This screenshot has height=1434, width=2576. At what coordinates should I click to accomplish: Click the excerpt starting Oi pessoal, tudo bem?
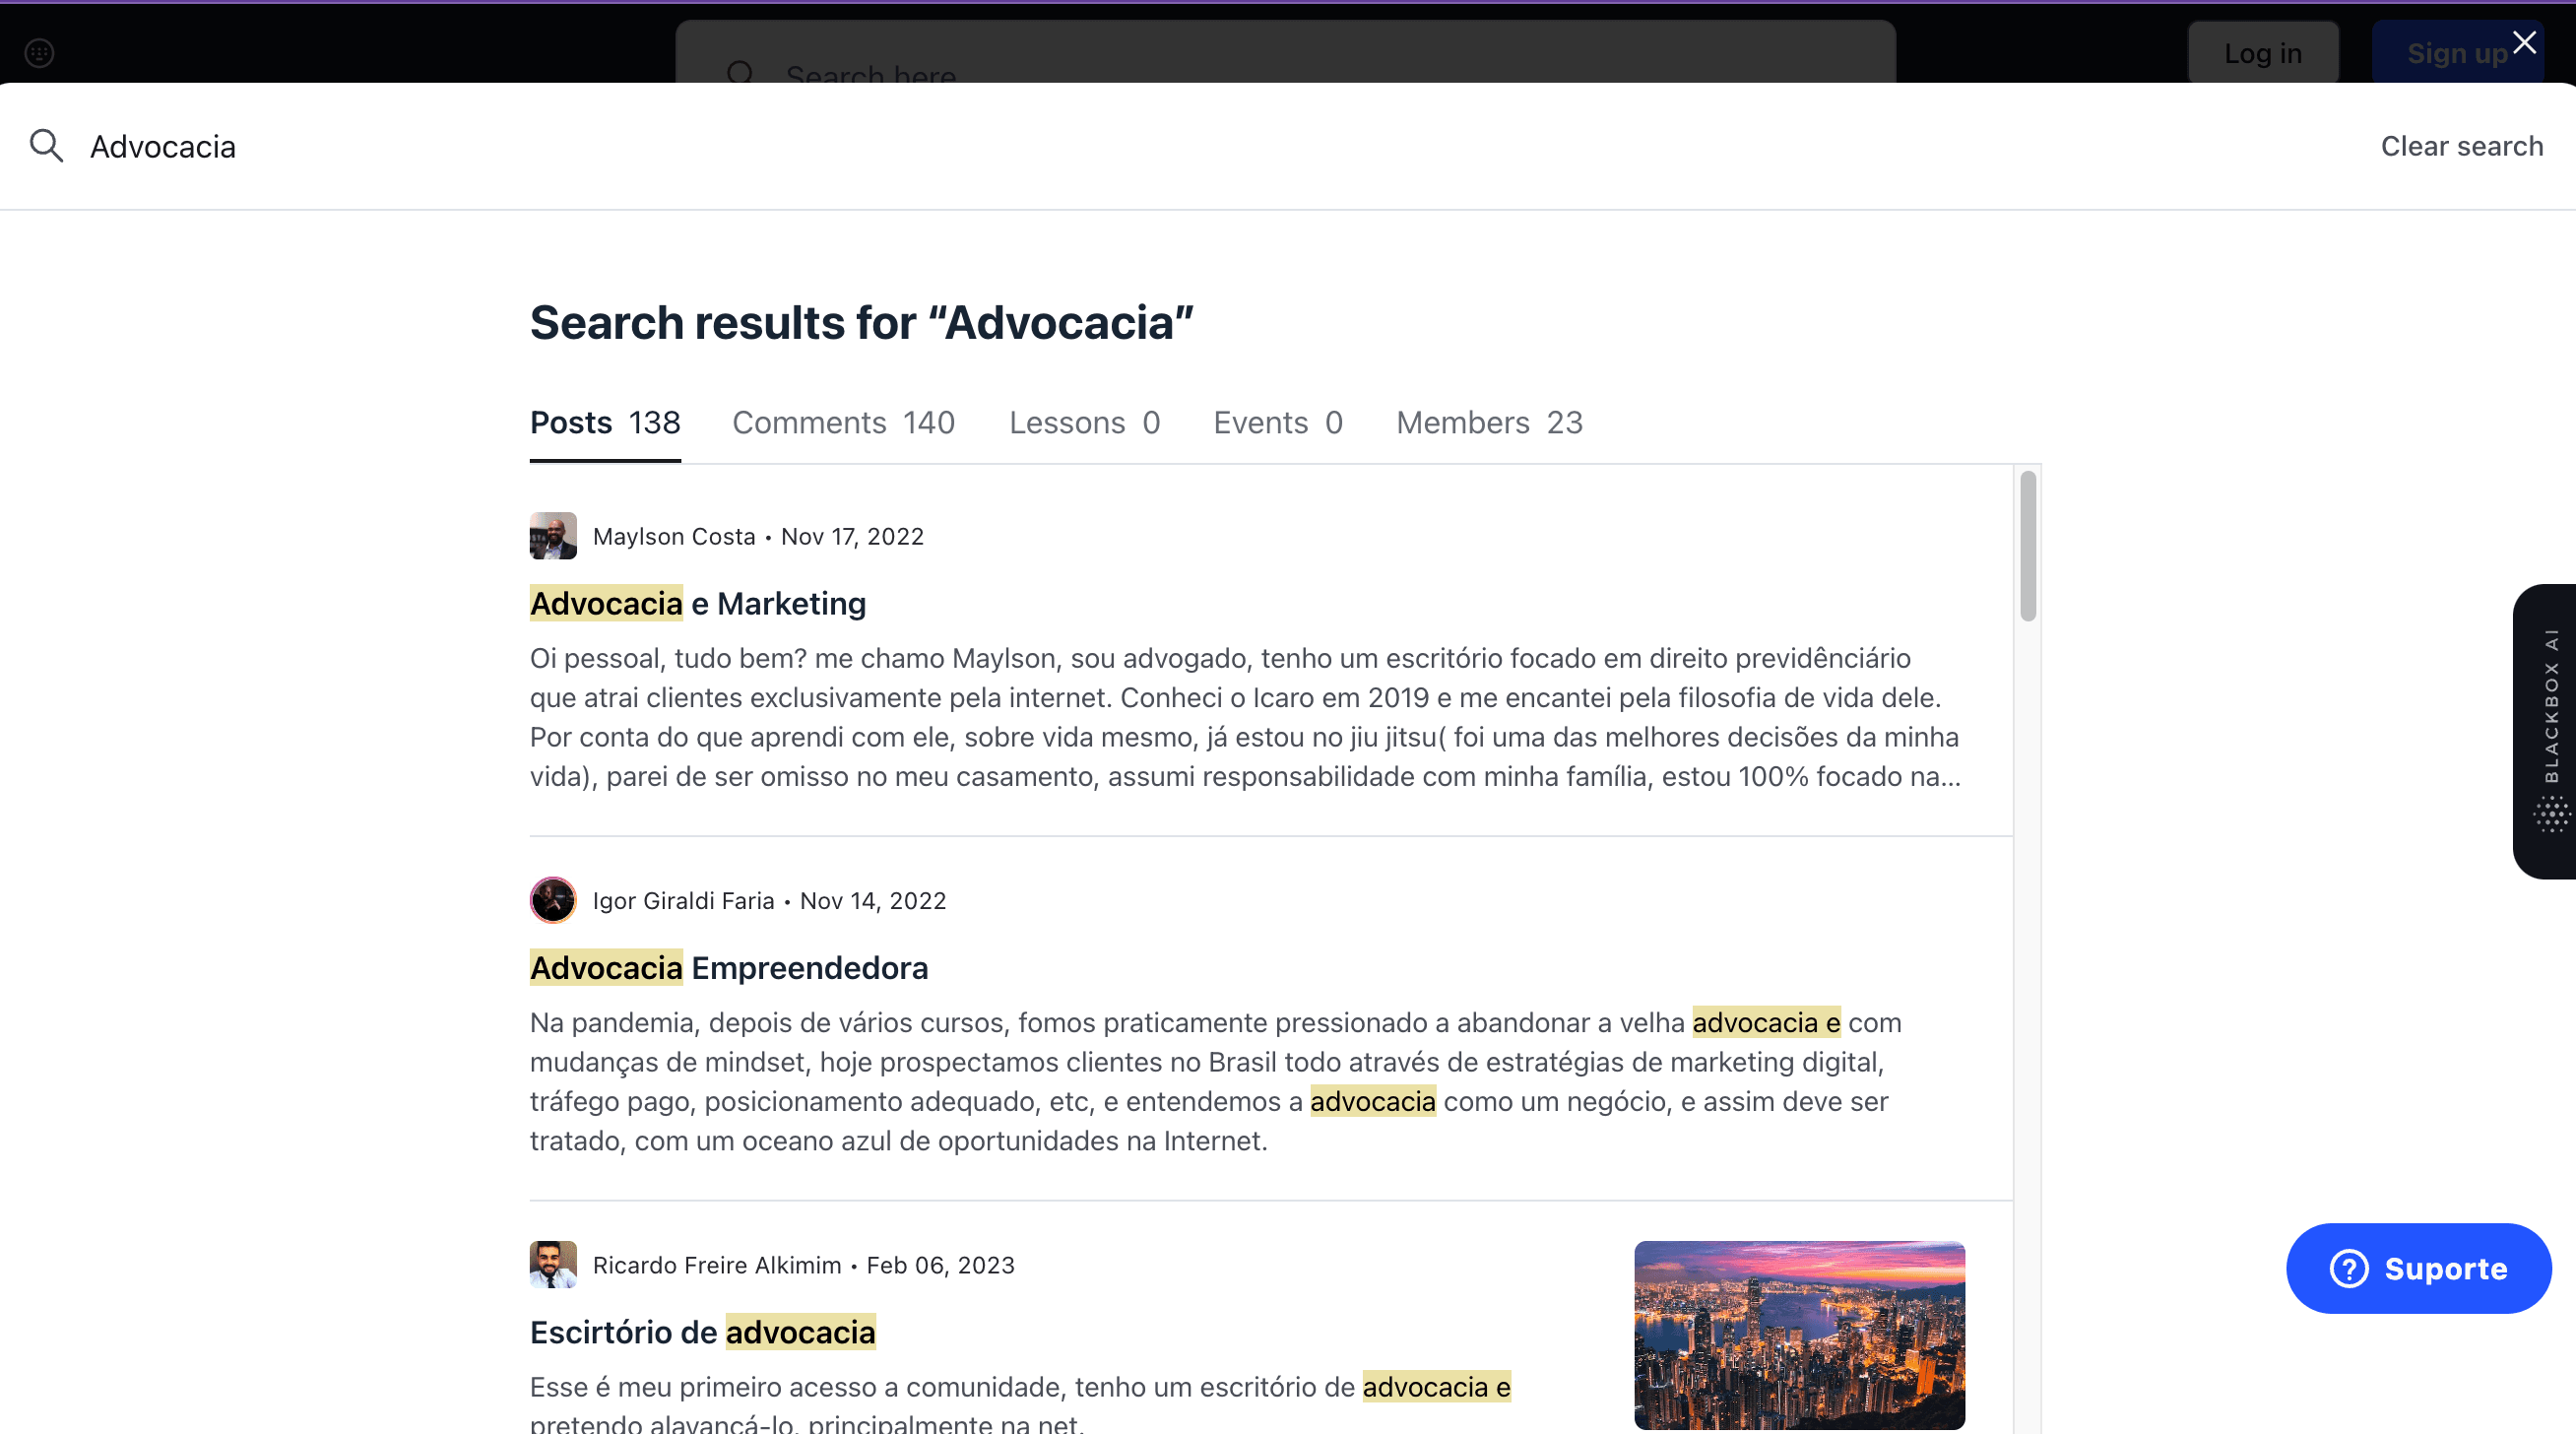coord(1246,717)
